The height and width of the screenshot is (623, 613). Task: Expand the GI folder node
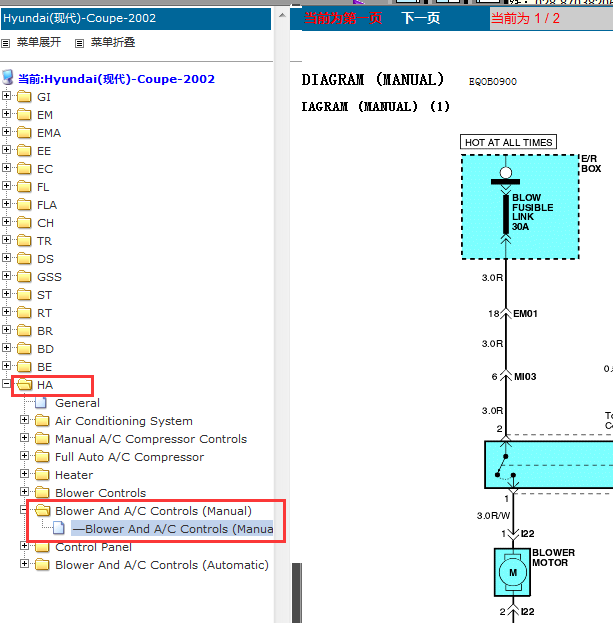6,96
